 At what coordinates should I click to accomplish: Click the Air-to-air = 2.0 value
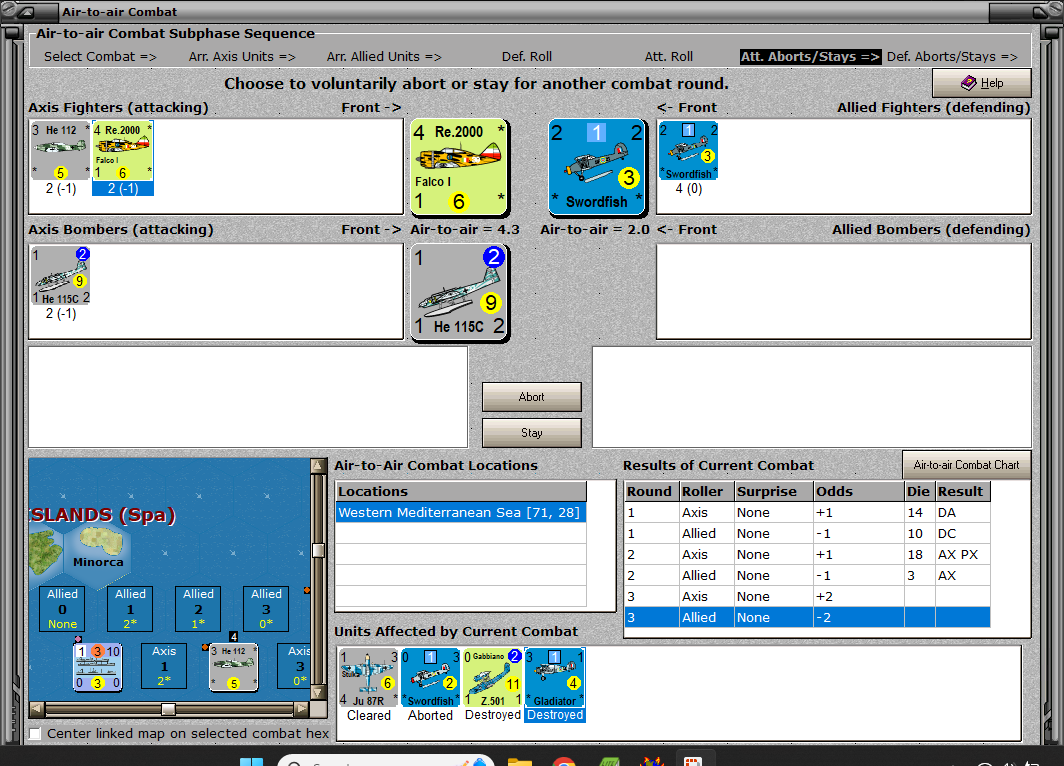[x=594, y=229]
